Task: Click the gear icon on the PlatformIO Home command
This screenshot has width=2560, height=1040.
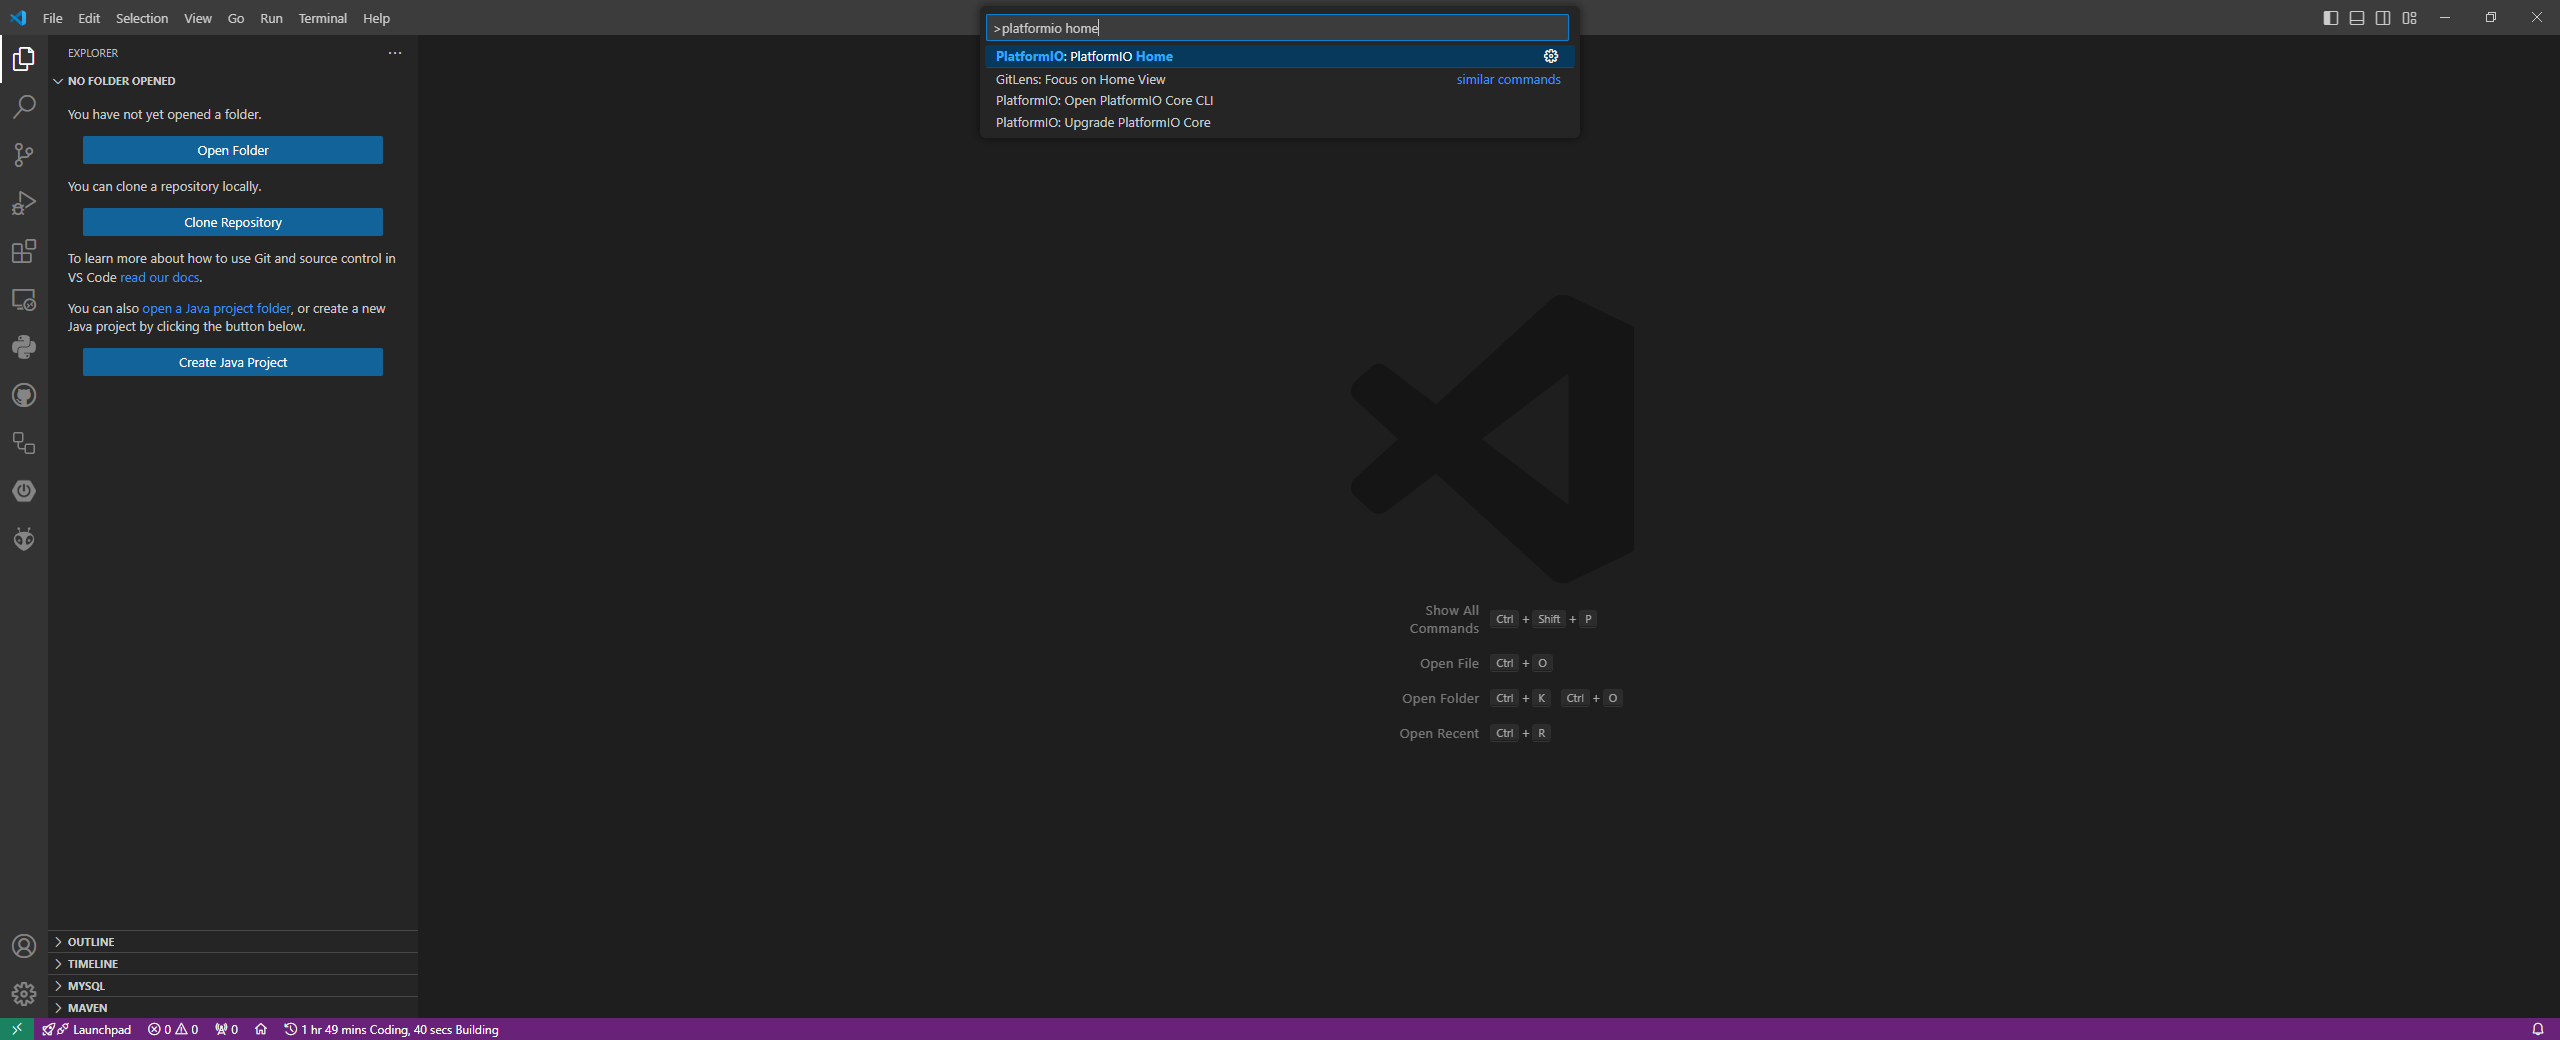Action: click(x=1551, y=56)
